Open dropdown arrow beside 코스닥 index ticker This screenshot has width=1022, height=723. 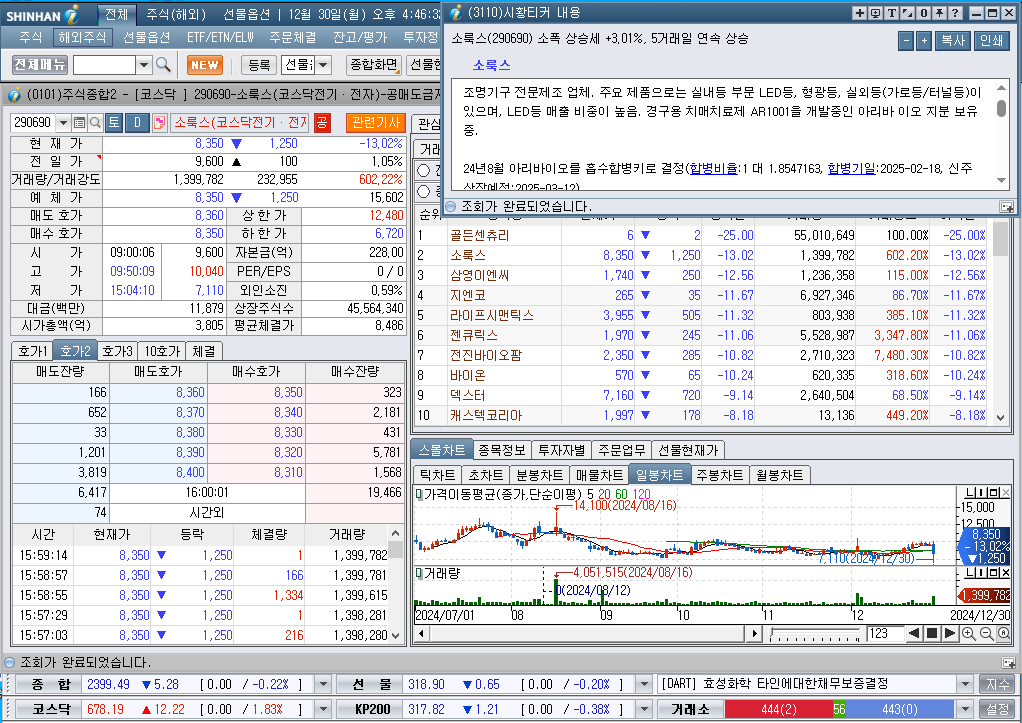[x=323, y=709]
